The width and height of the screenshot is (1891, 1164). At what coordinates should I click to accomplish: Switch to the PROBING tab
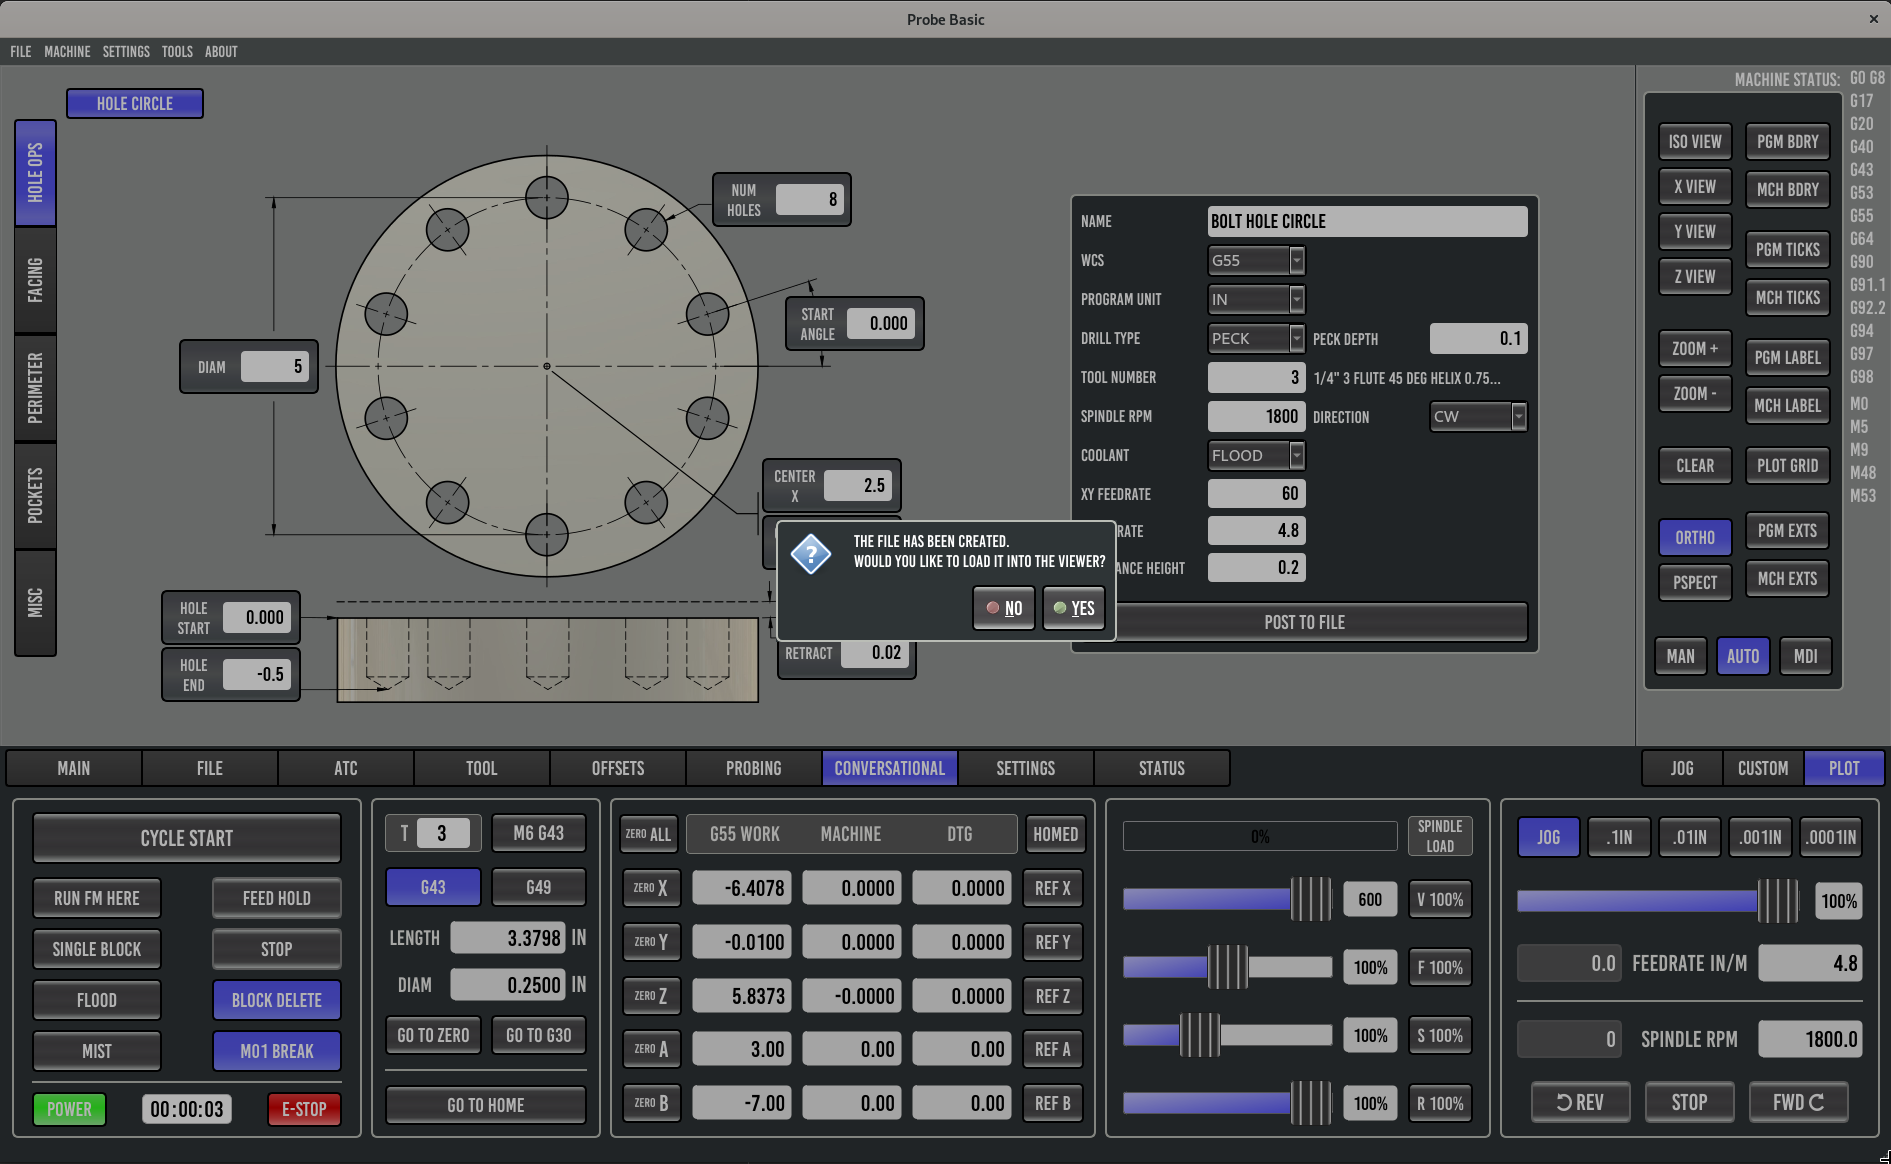tap(754, 768)
